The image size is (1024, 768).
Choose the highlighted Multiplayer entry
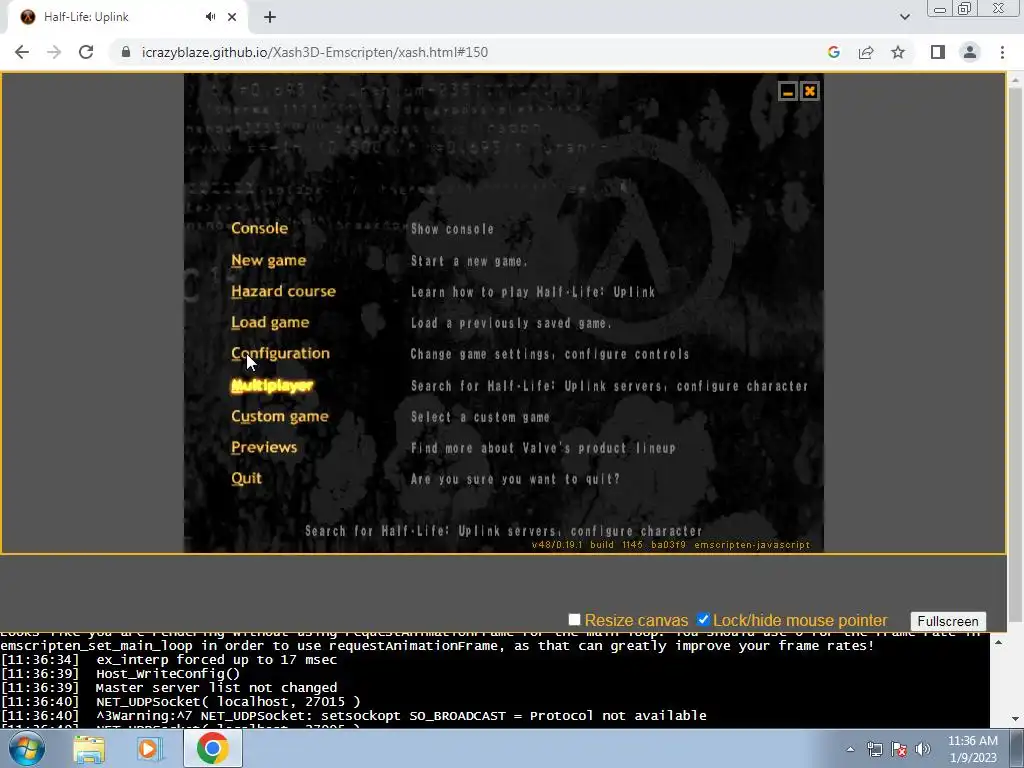(272, 385)
